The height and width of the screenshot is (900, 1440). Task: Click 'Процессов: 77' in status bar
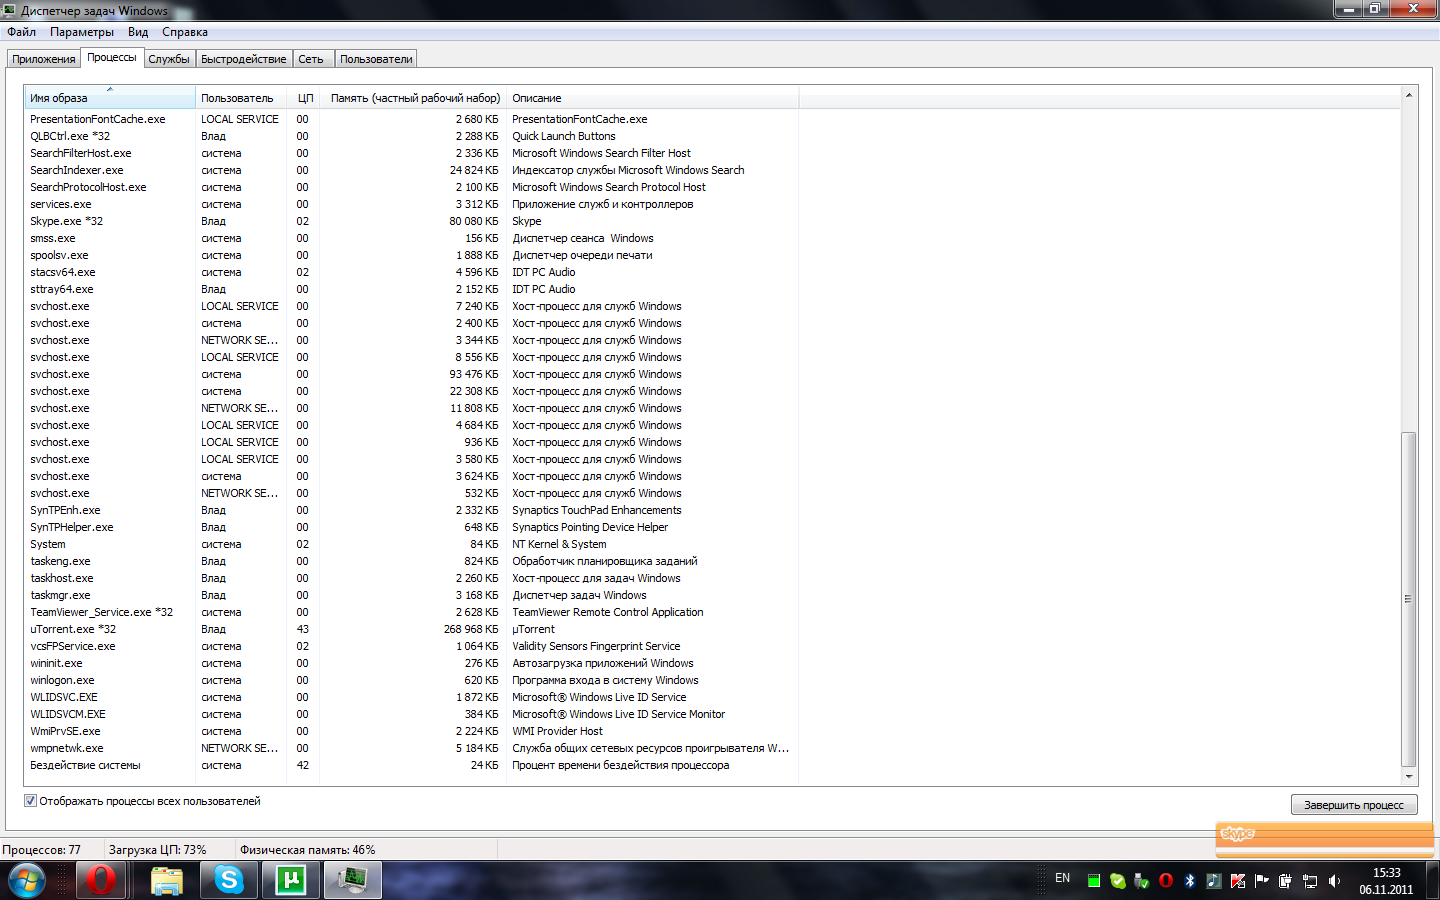pyautogui.click(x=41, y=850)
